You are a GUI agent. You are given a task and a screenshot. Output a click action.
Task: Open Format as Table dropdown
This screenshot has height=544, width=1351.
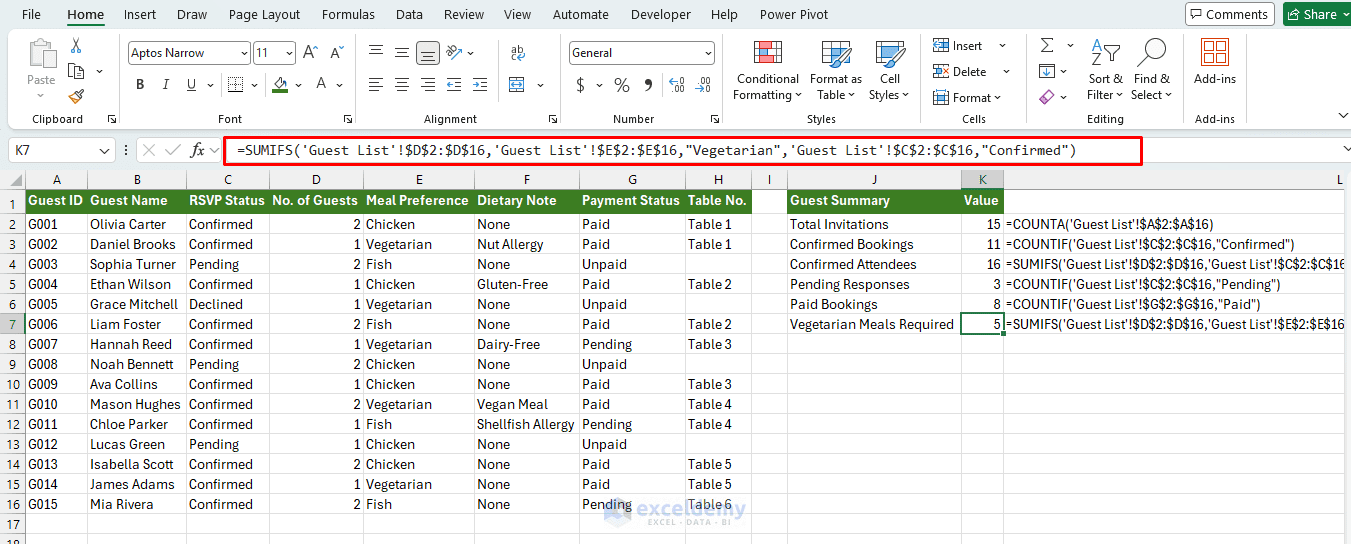click(836, 70)
